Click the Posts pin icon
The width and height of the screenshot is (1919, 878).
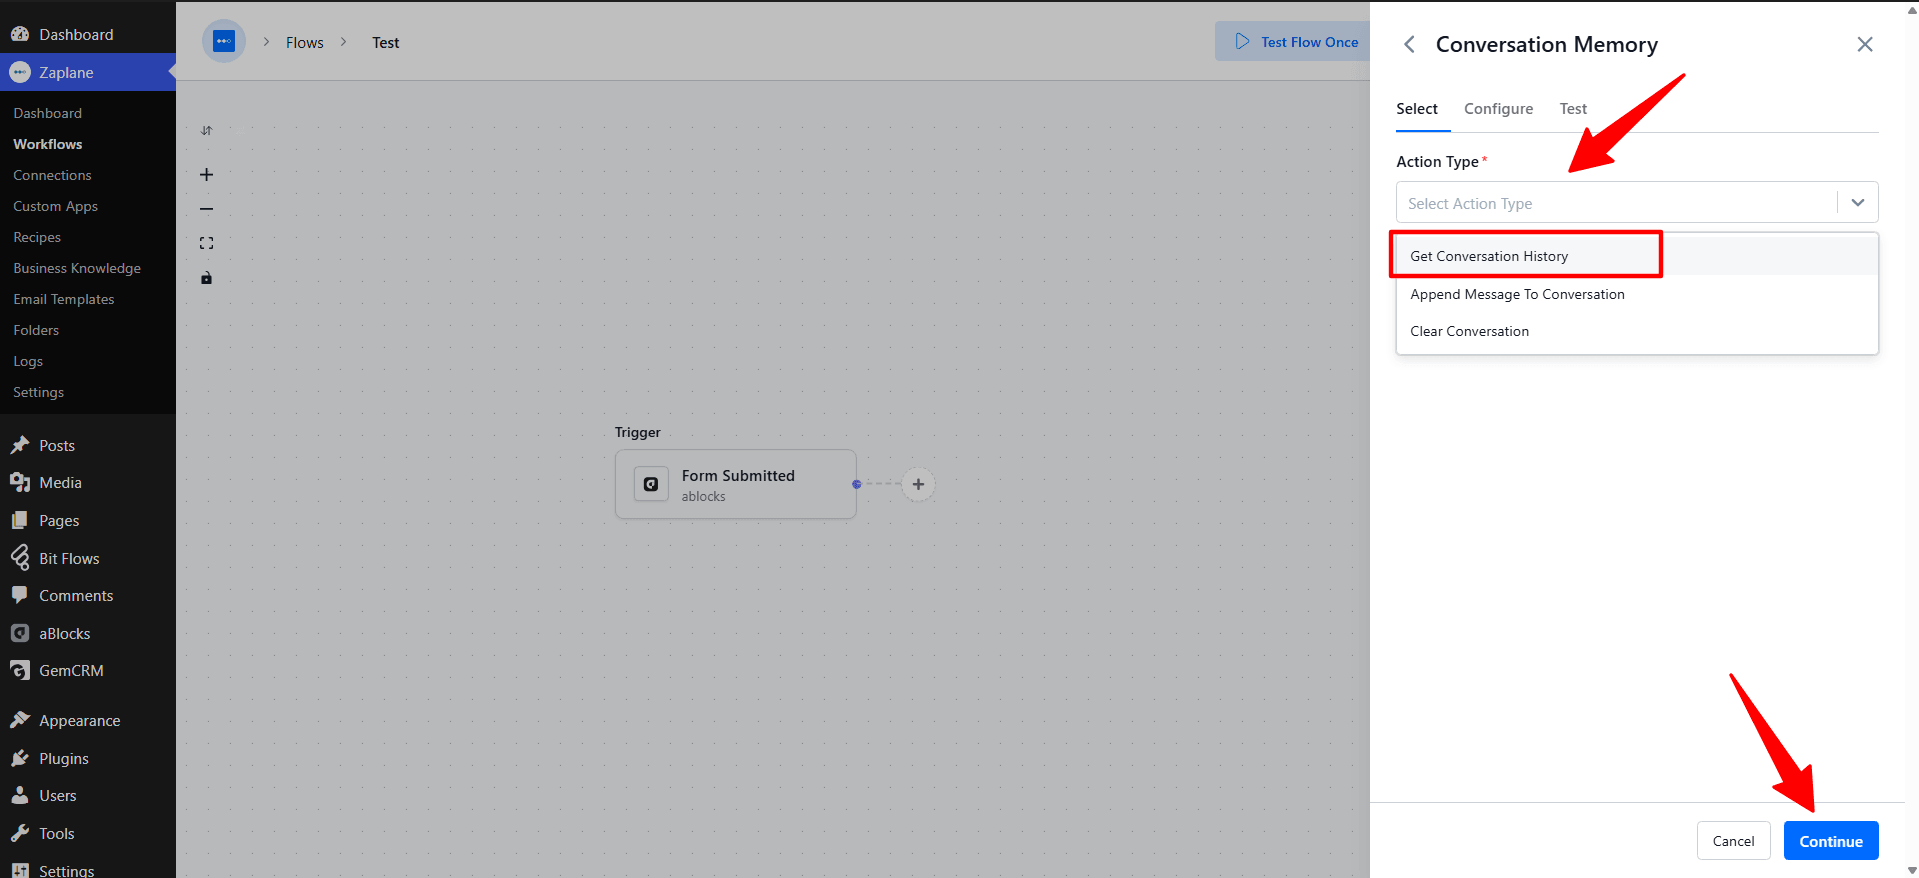(20, 445)
